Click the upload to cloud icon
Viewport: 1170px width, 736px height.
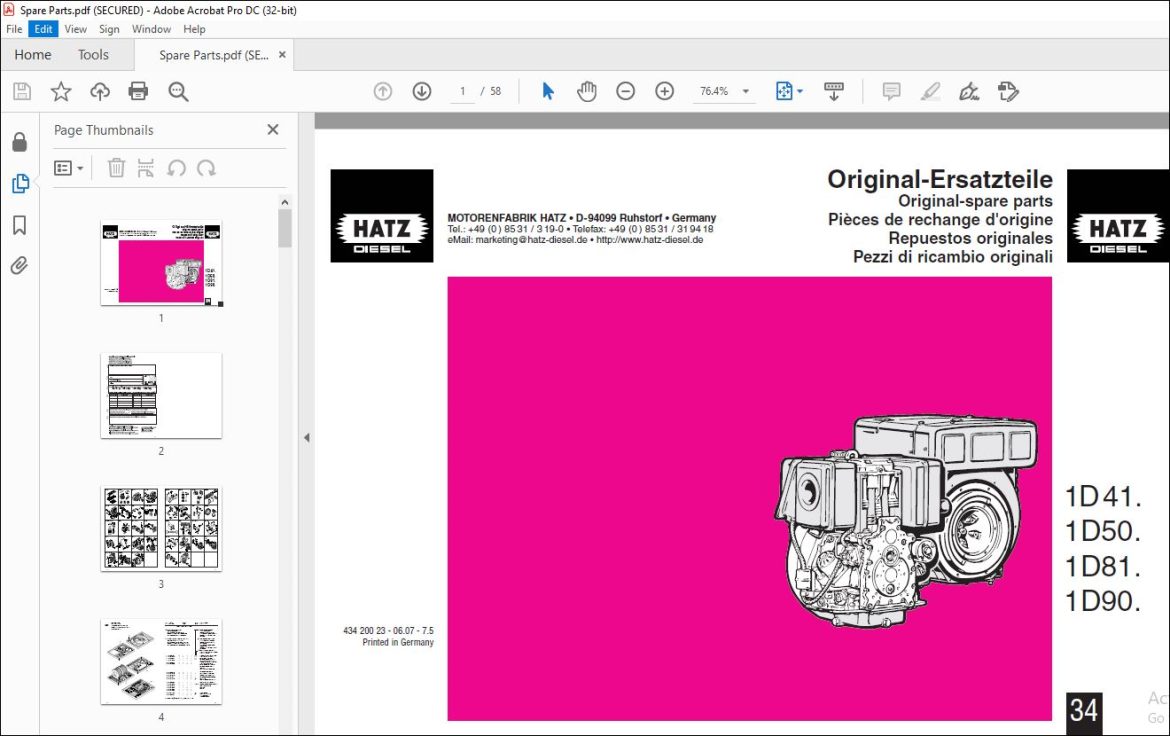click(100, 91)
